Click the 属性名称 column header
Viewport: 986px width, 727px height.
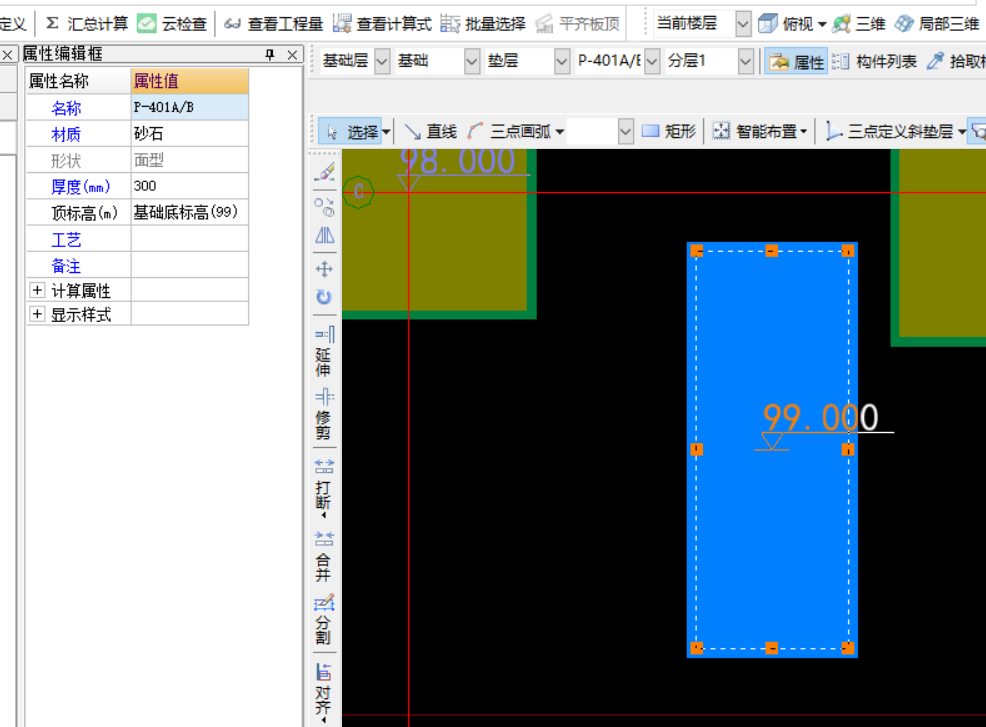tap(79, 81)
